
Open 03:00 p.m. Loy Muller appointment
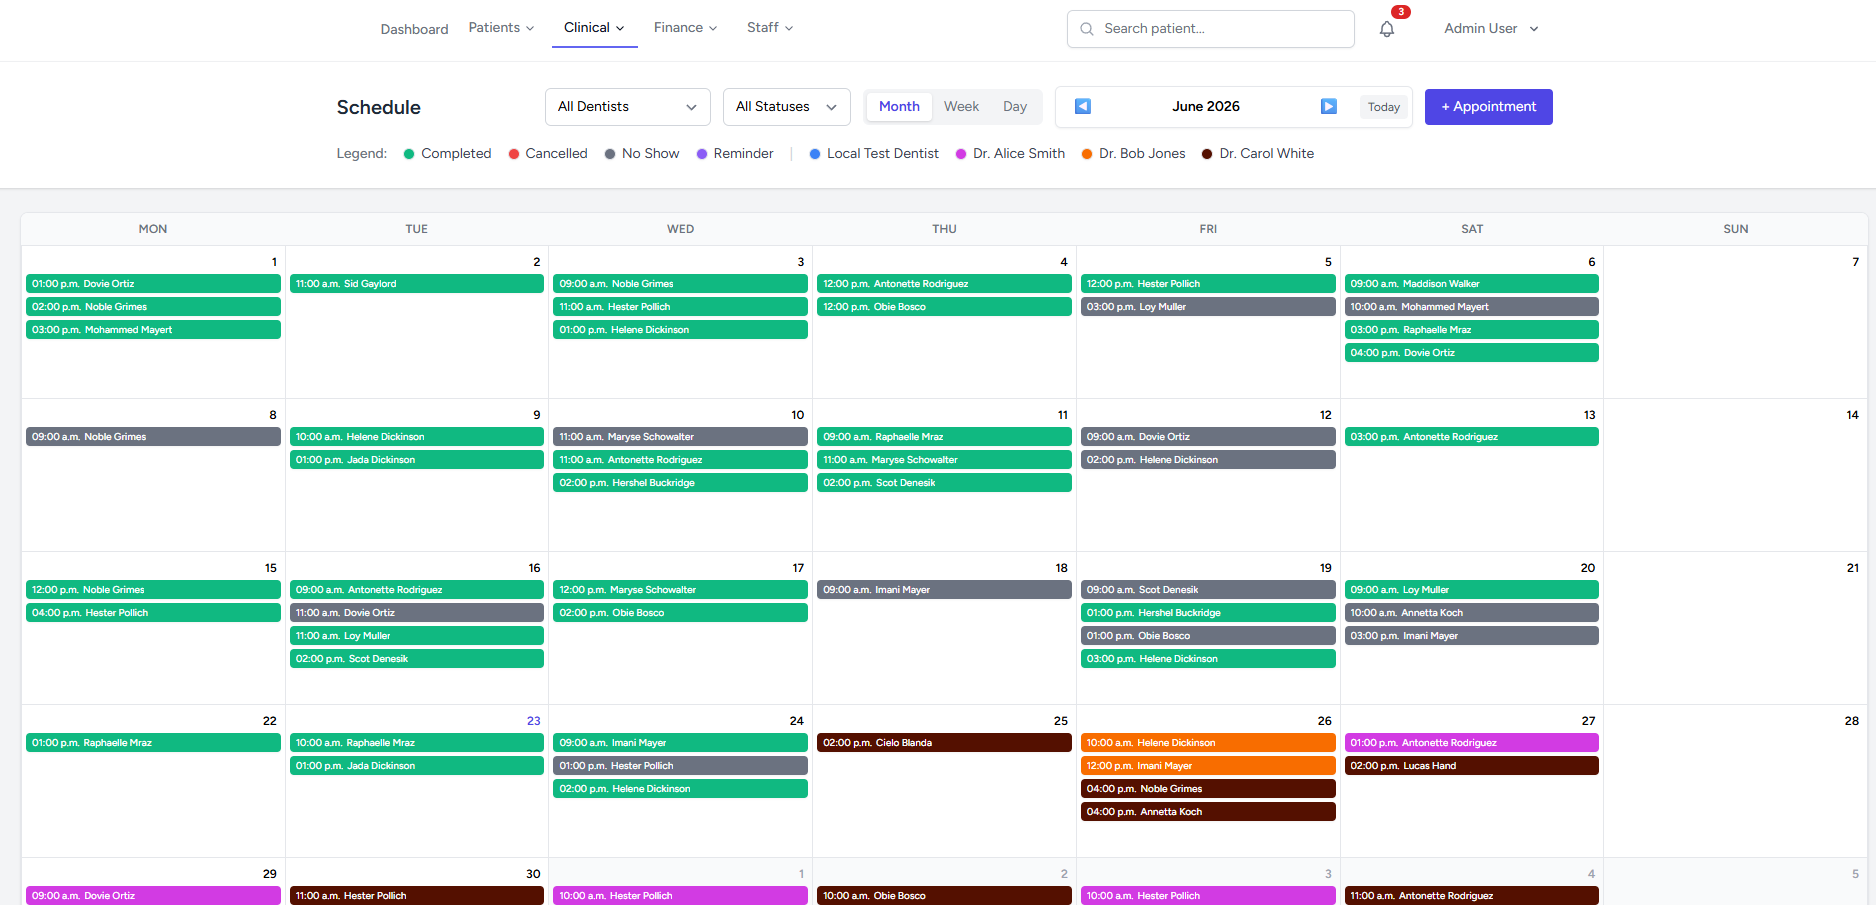click(1208, 307)
